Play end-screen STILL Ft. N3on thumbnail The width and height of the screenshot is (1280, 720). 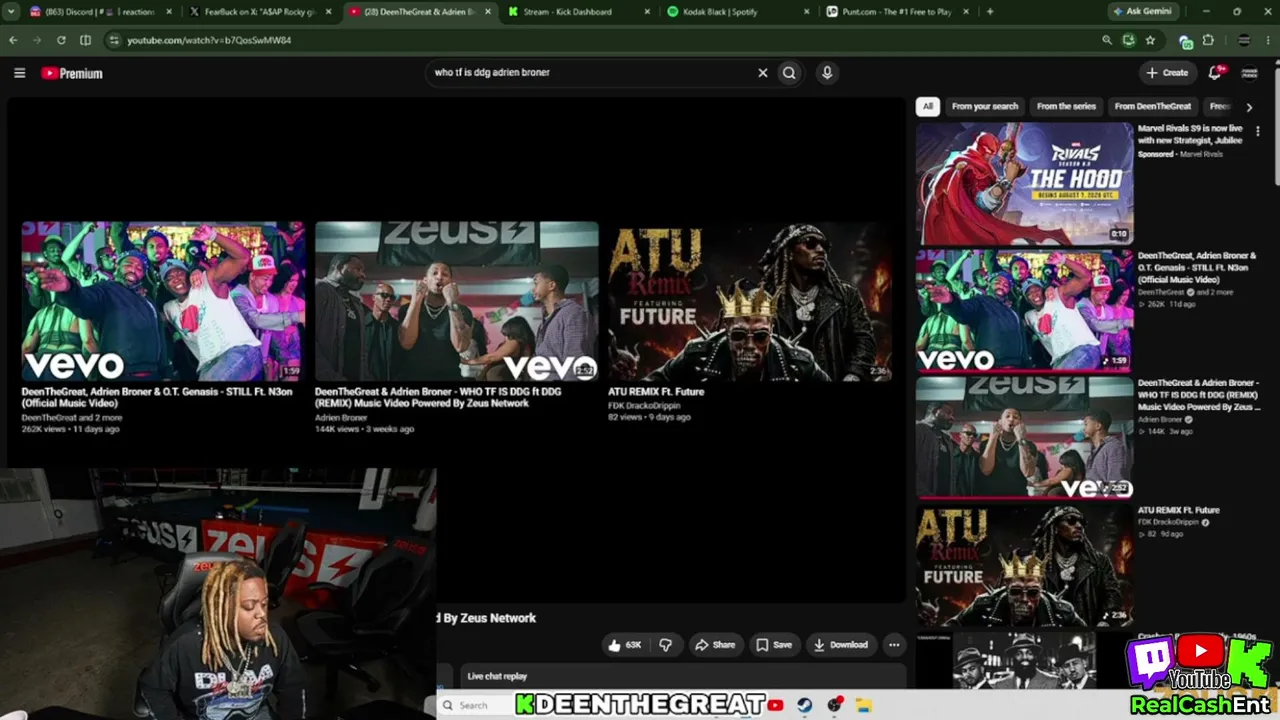[x=163, y=301]
